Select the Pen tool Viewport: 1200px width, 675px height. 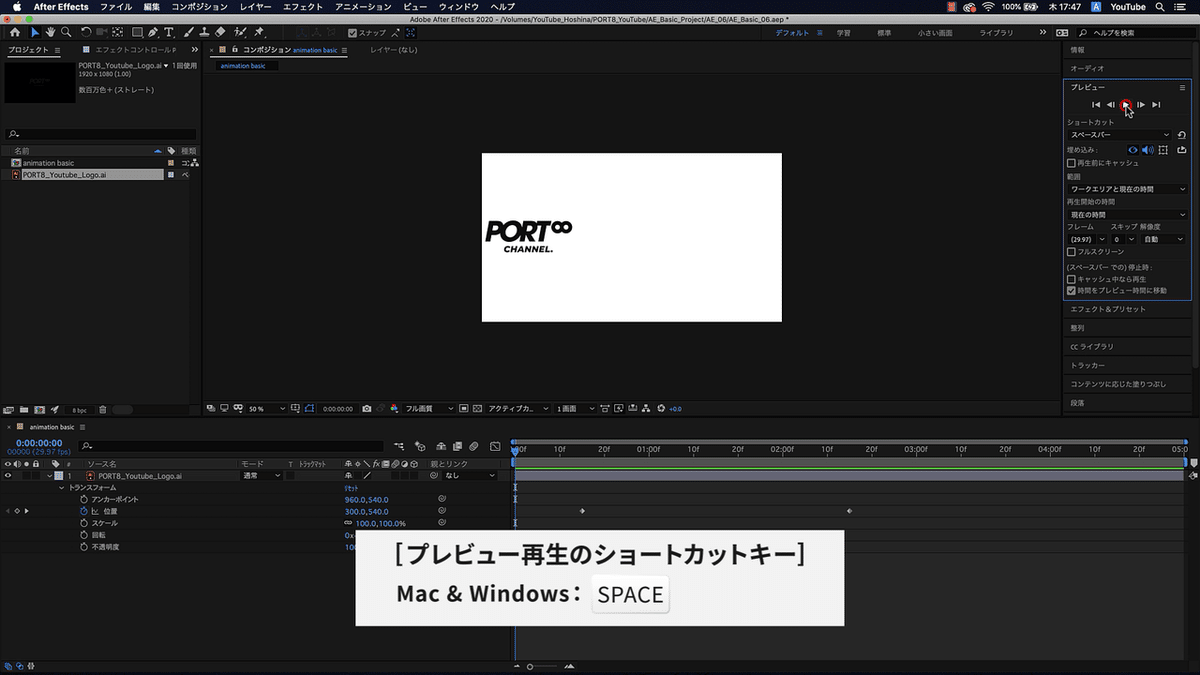tap(153, 32)
